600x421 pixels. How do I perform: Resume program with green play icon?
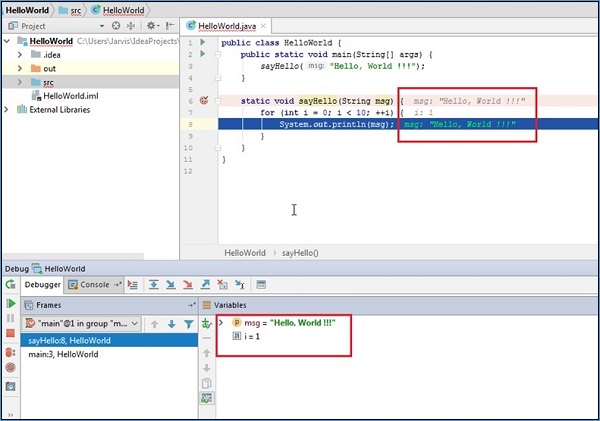(11, 304)
